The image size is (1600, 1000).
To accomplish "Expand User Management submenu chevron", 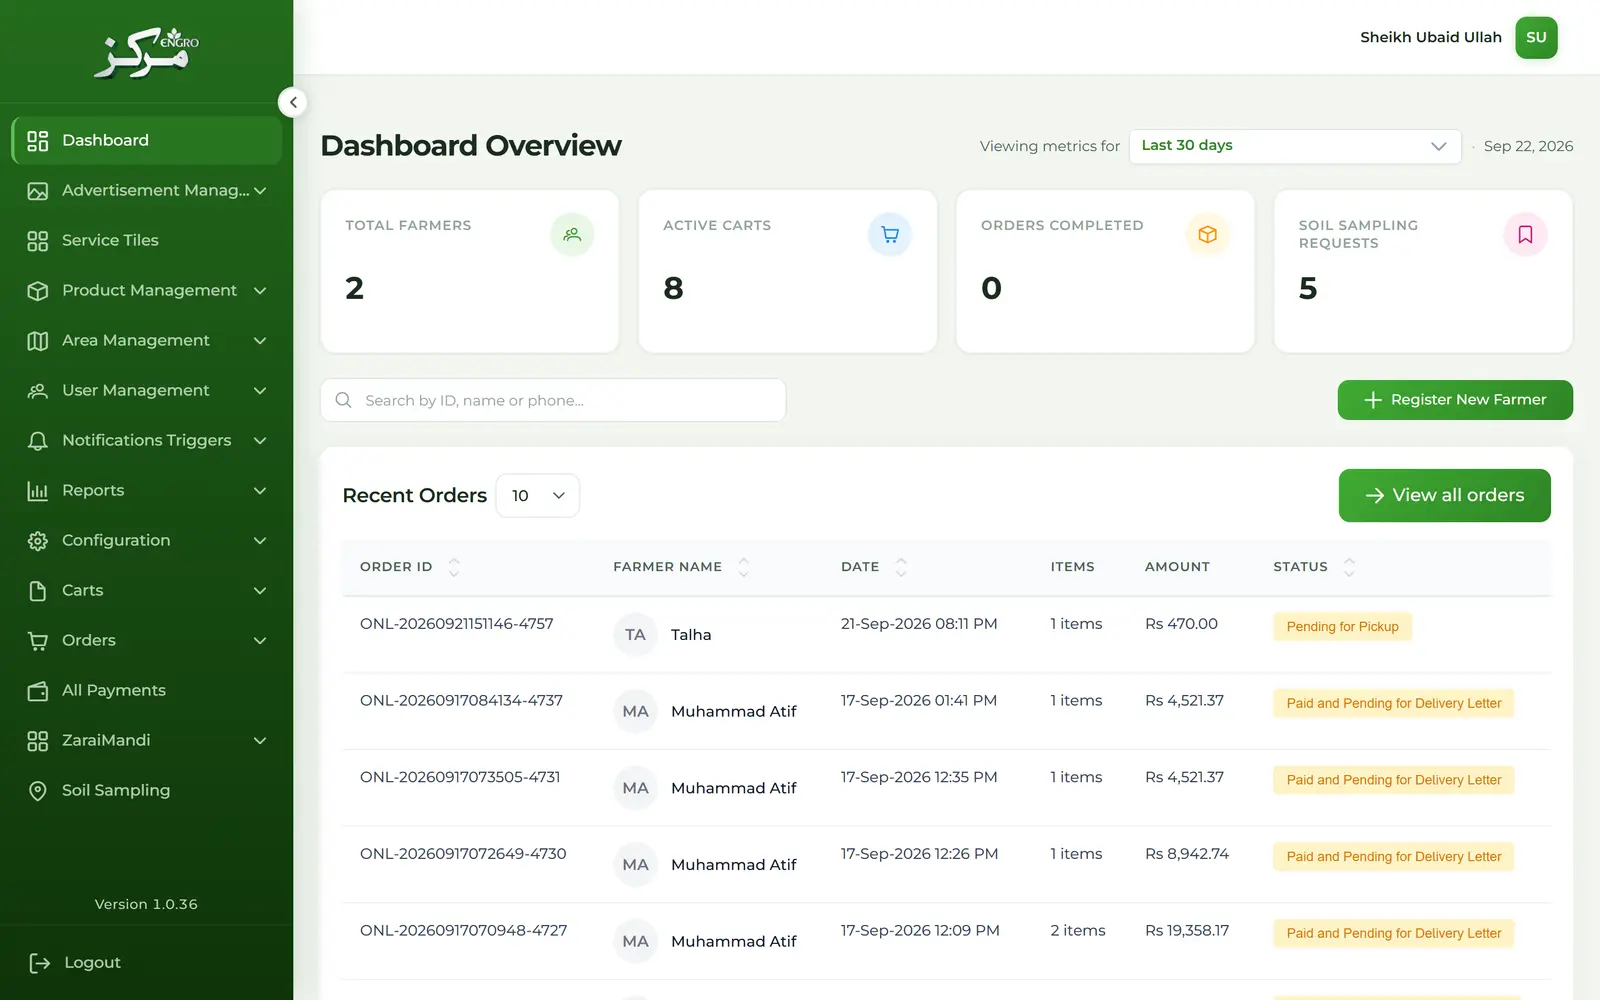I will pos(260,391).
